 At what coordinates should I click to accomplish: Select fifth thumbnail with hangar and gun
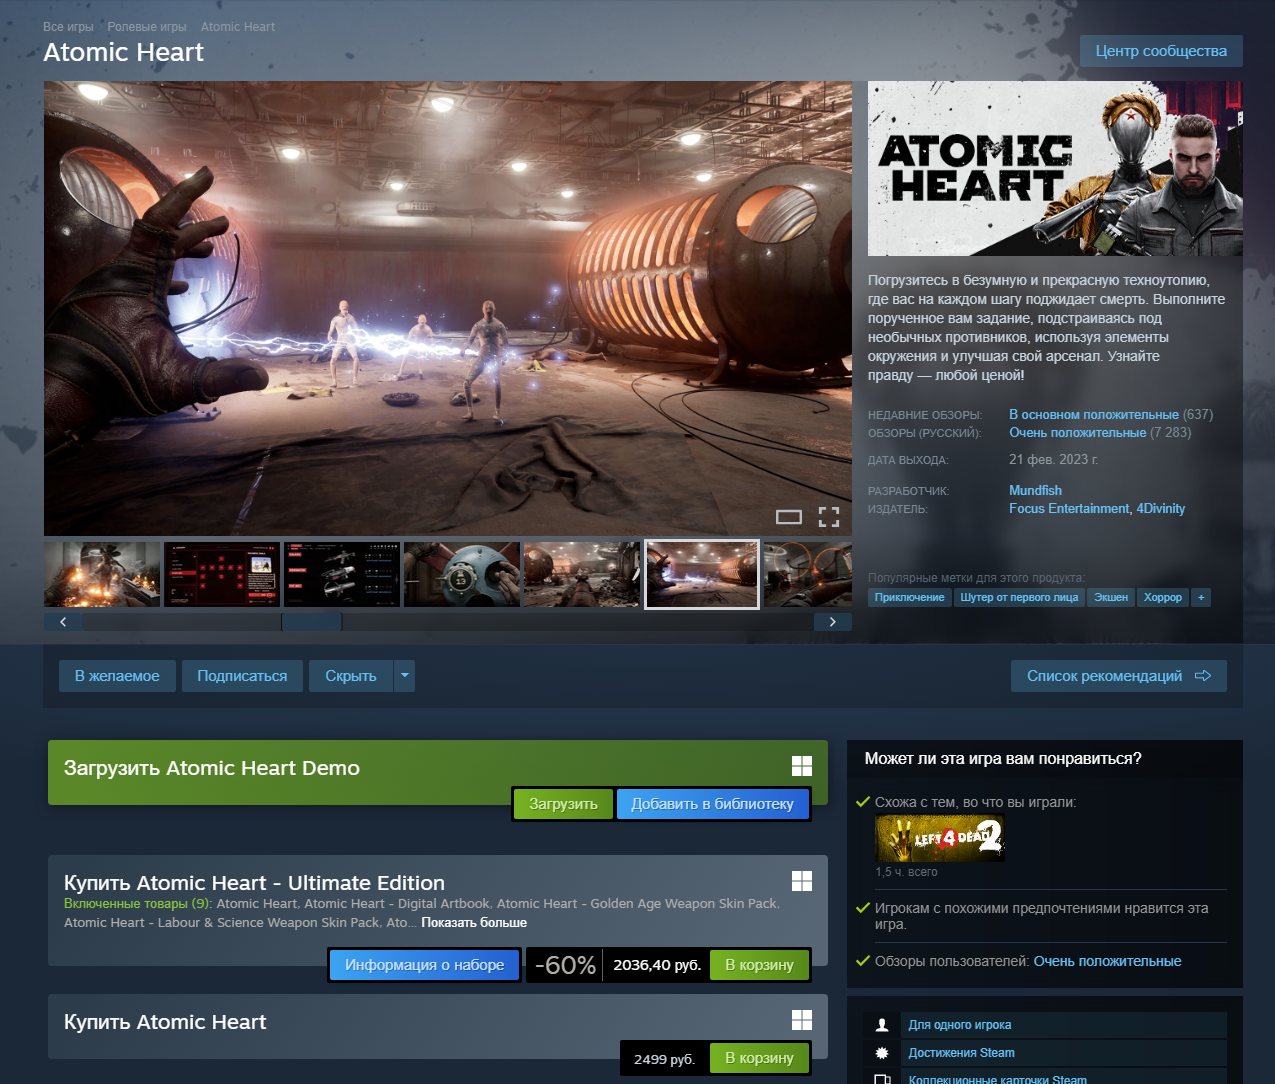point(582,574)
